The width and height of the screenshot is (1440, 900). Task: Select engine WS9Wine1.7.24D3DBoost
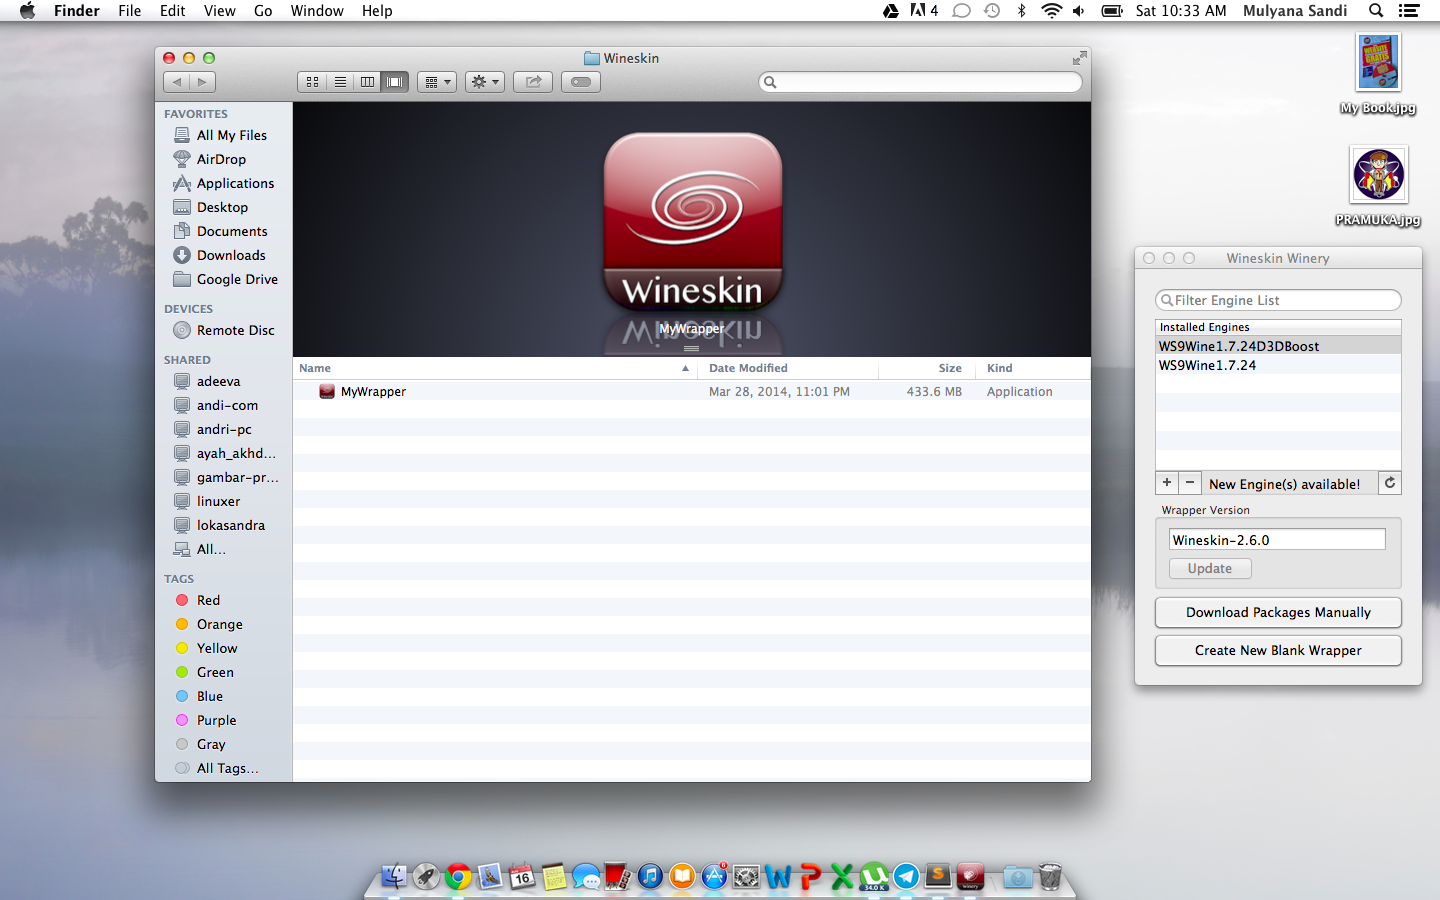pyautogui.click(x=1278, y=346)
